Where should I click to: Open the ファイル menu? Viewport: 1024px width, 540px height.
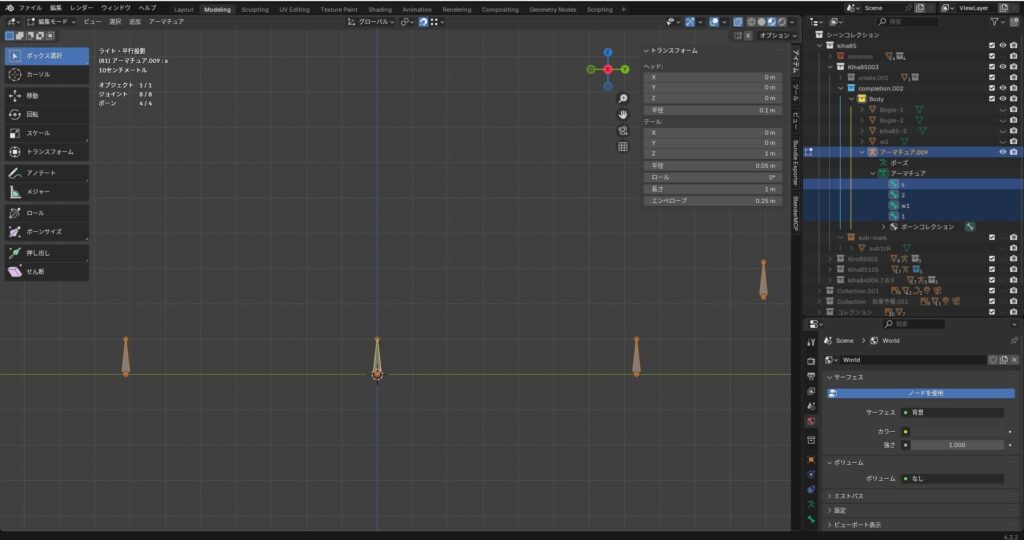pyautogui.click(x=30, y=7)
